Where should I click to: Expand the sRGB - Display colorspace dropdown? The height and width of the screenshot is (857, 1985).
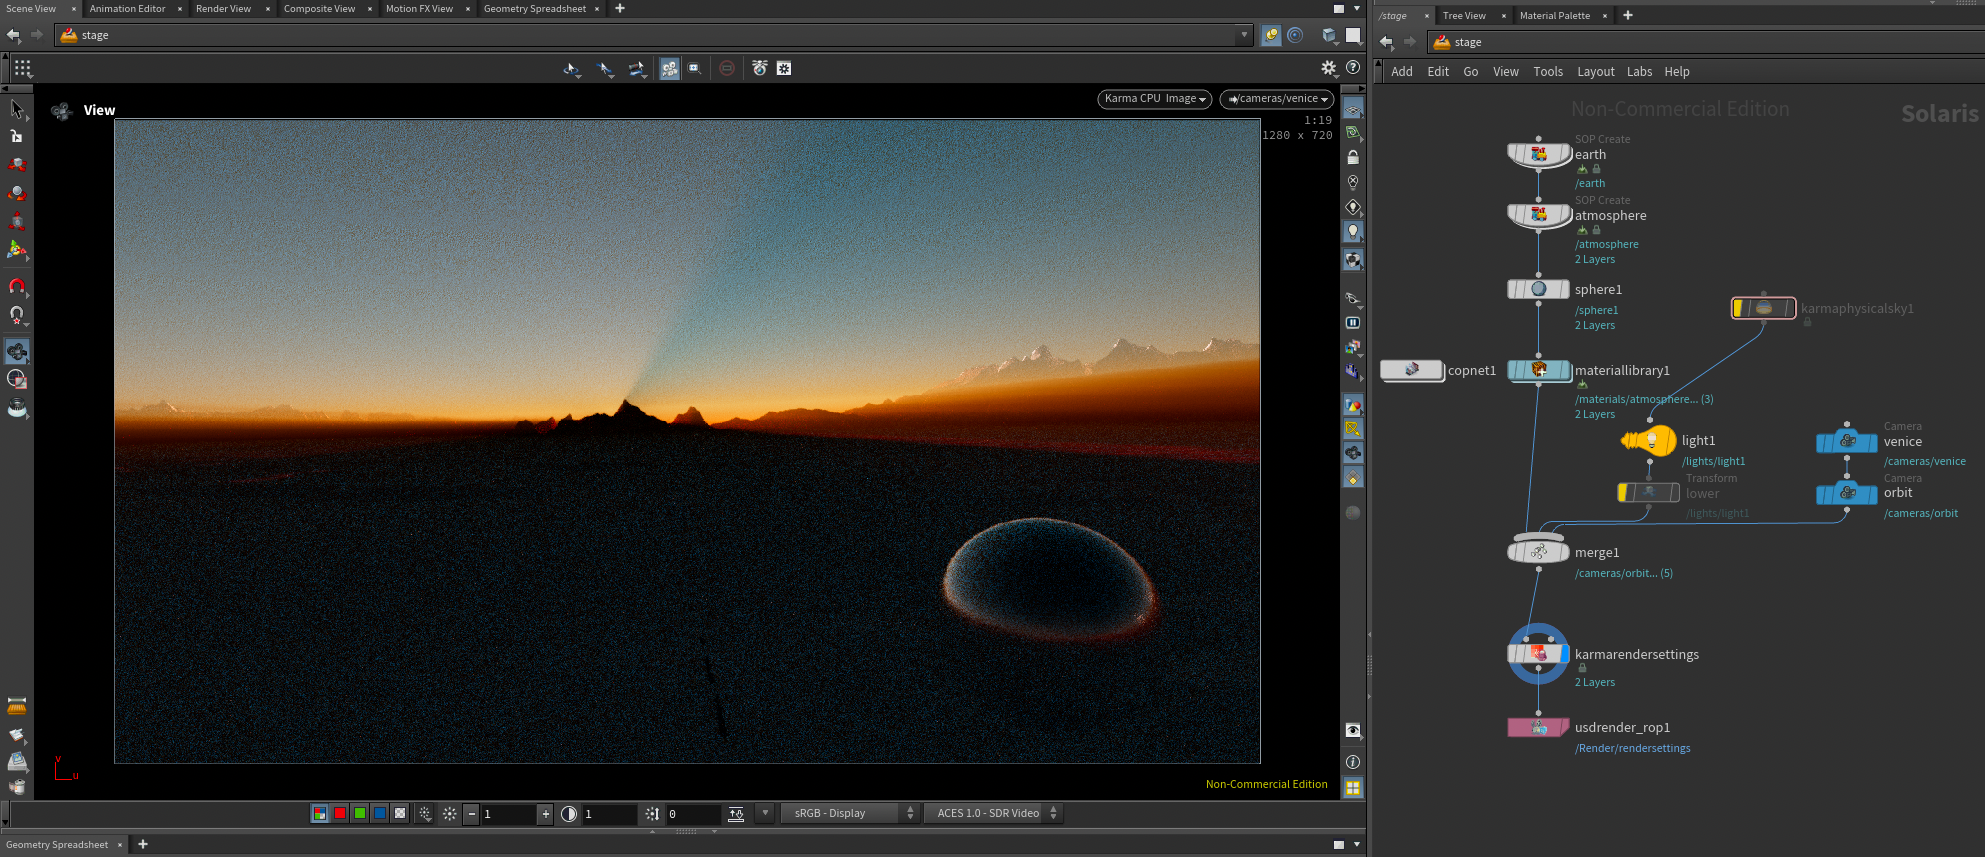850,814
